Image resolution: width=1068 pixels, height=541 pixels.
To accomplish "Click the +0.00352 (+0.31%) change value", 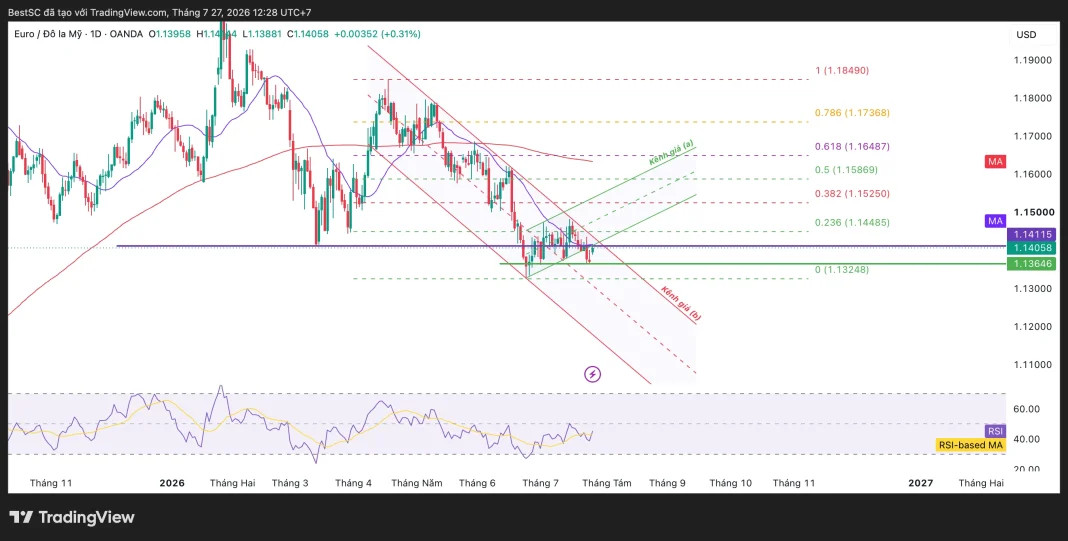I will tap(377, 34).
